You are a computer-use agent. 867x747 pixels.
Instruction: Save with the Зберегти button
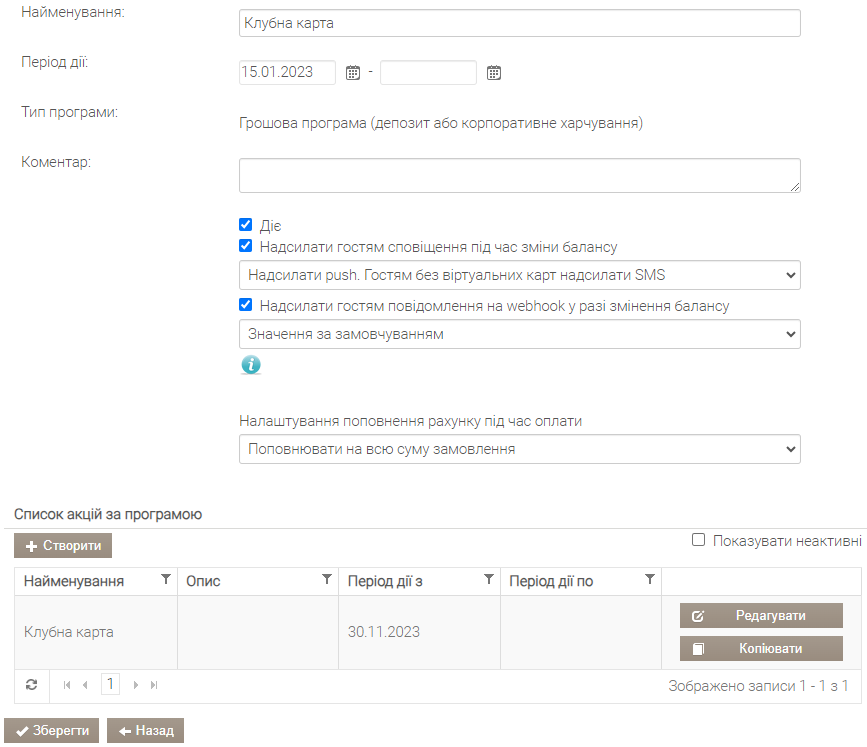[x=51, y=730]
